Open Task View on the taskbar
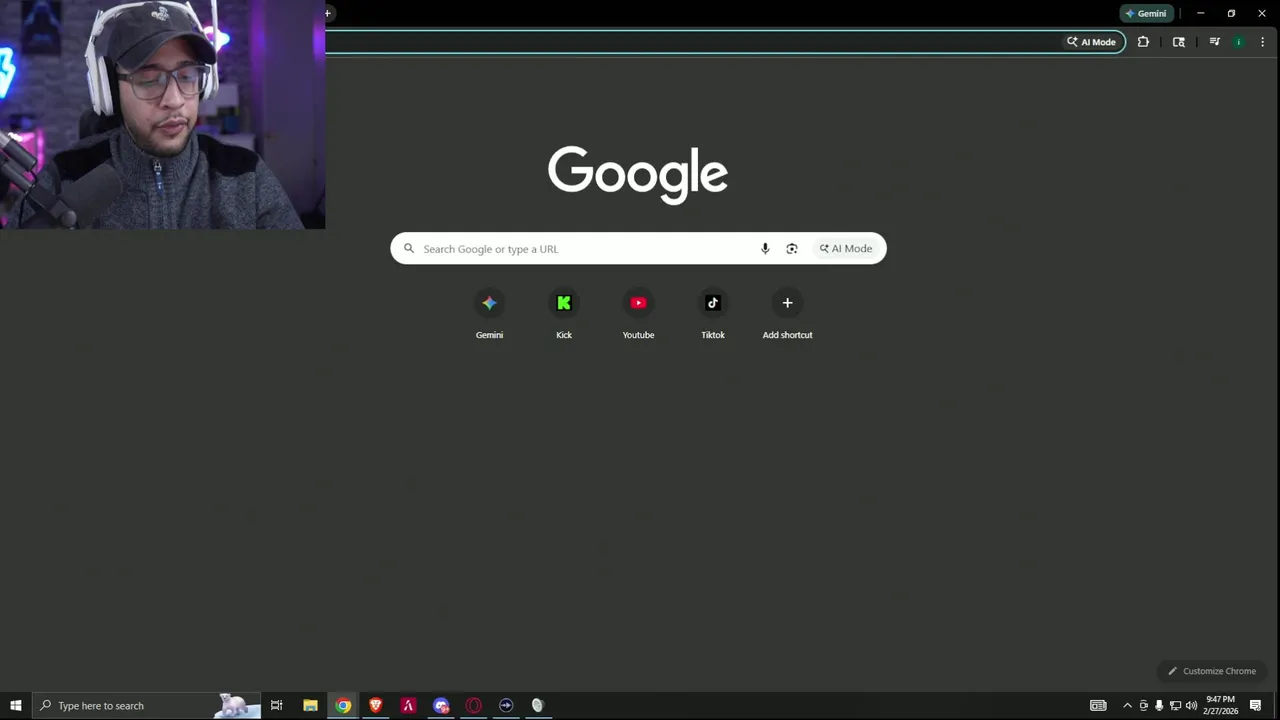This screenshot has height=720, width=1280. point(277,706)
